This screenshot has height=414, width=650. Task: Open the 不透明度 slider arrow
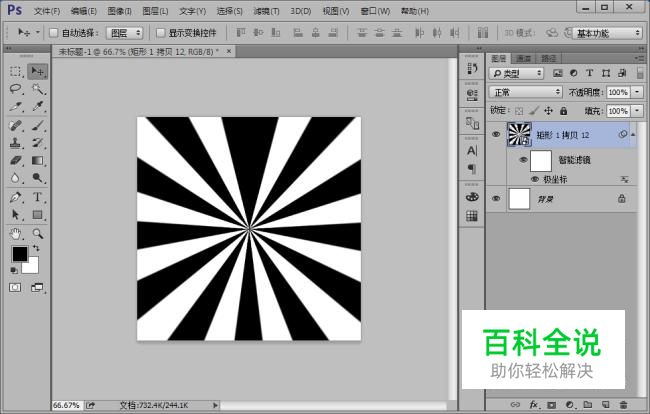click(637, 92)
